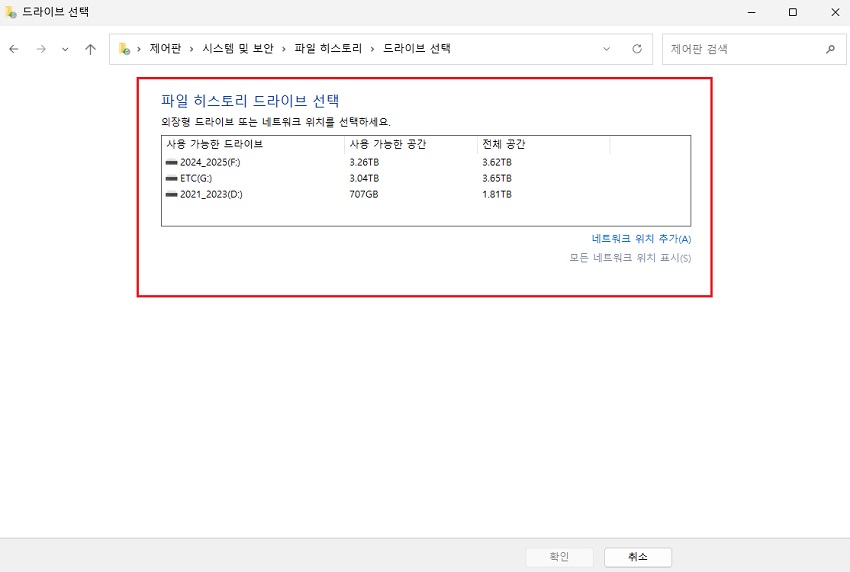Click the Up one level arrow

pyautogui.click(x=90, y=49)
